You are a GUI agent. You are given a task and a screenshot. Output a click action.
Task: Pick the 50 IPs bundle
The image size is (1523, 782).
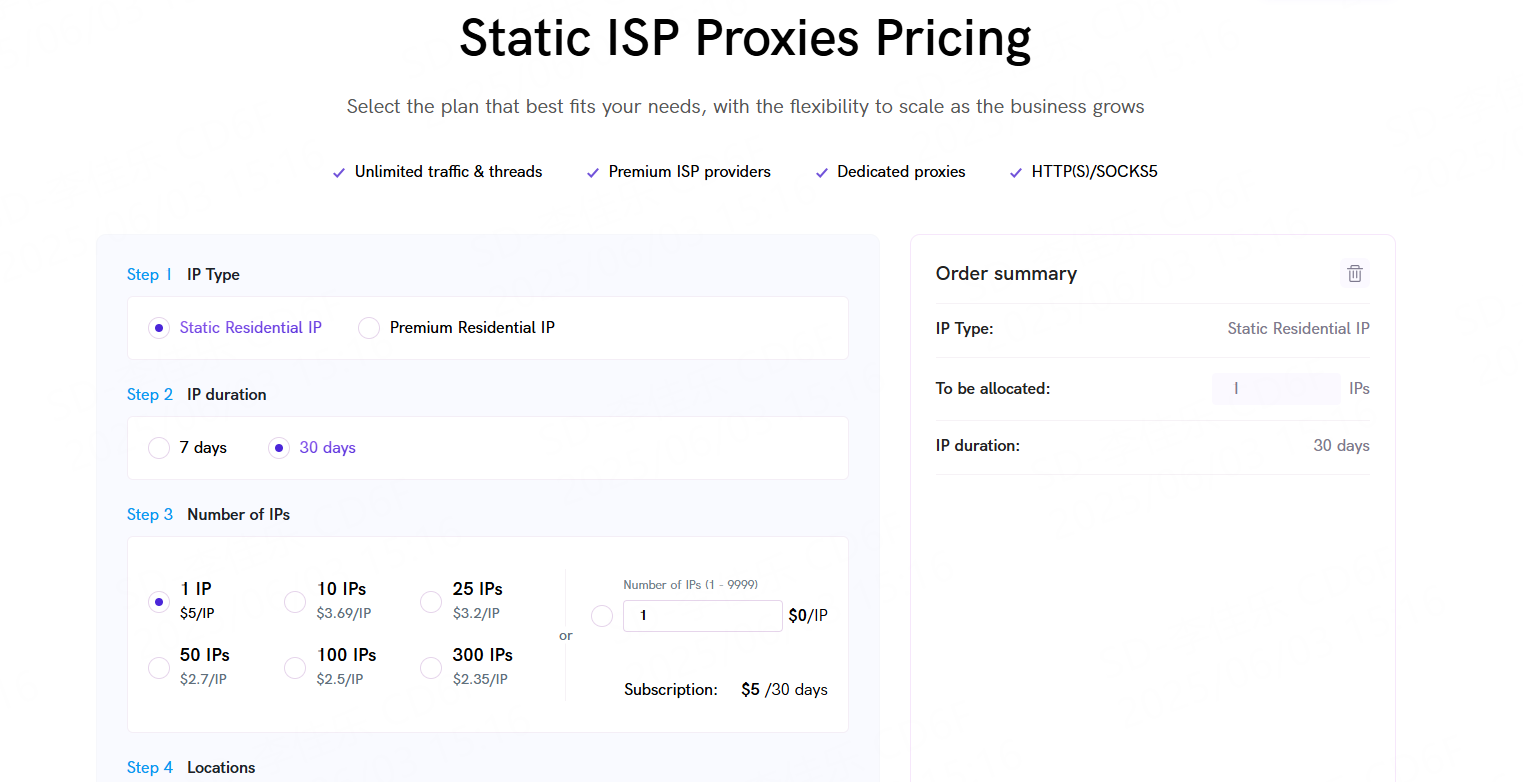point(159,668)
